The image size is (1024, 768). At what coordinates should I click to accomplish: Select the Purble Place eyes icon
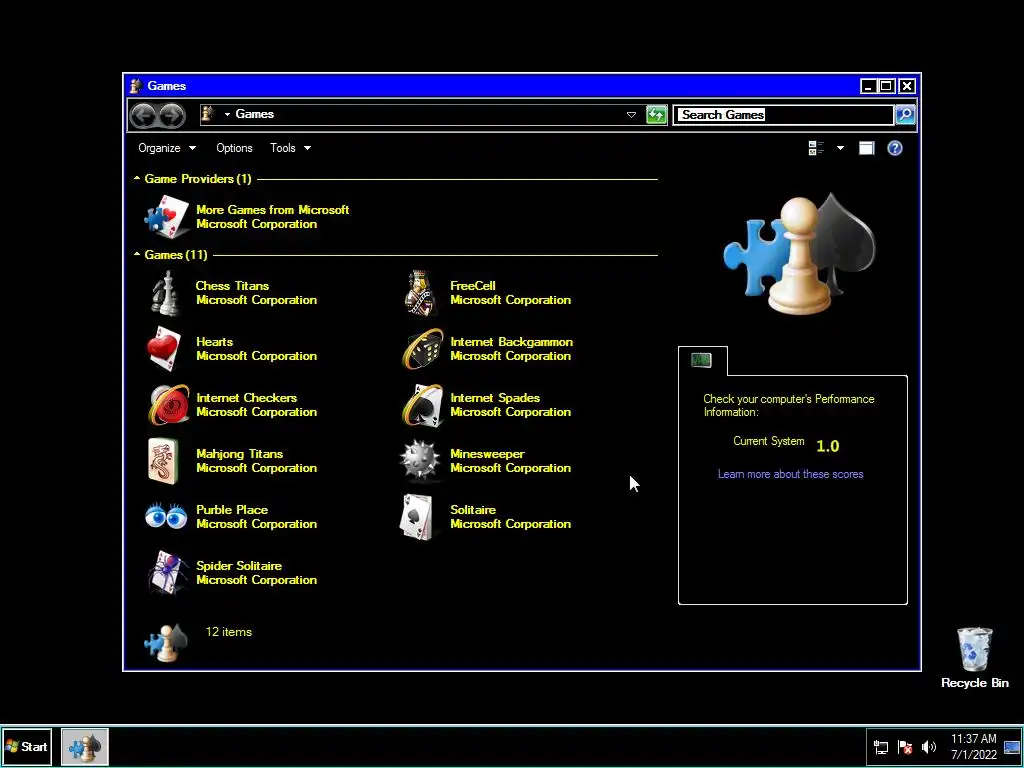(x=166, y=517)
